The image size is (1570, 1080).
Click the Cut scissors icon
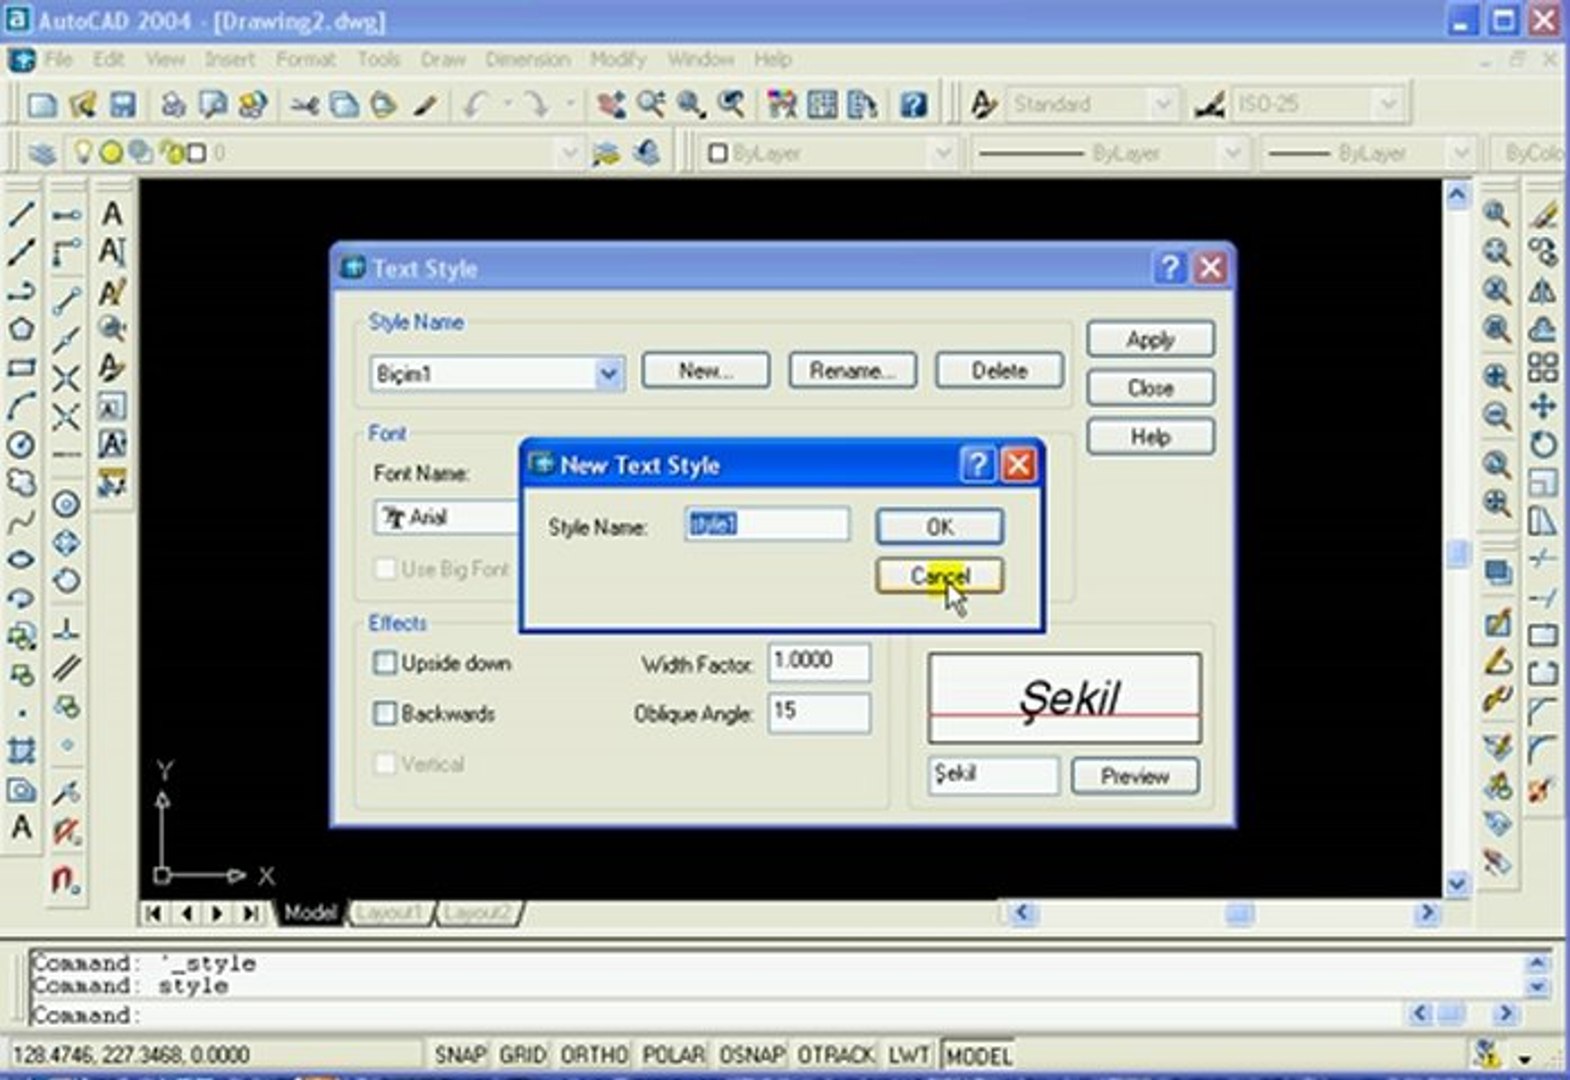tap(304, 104)
